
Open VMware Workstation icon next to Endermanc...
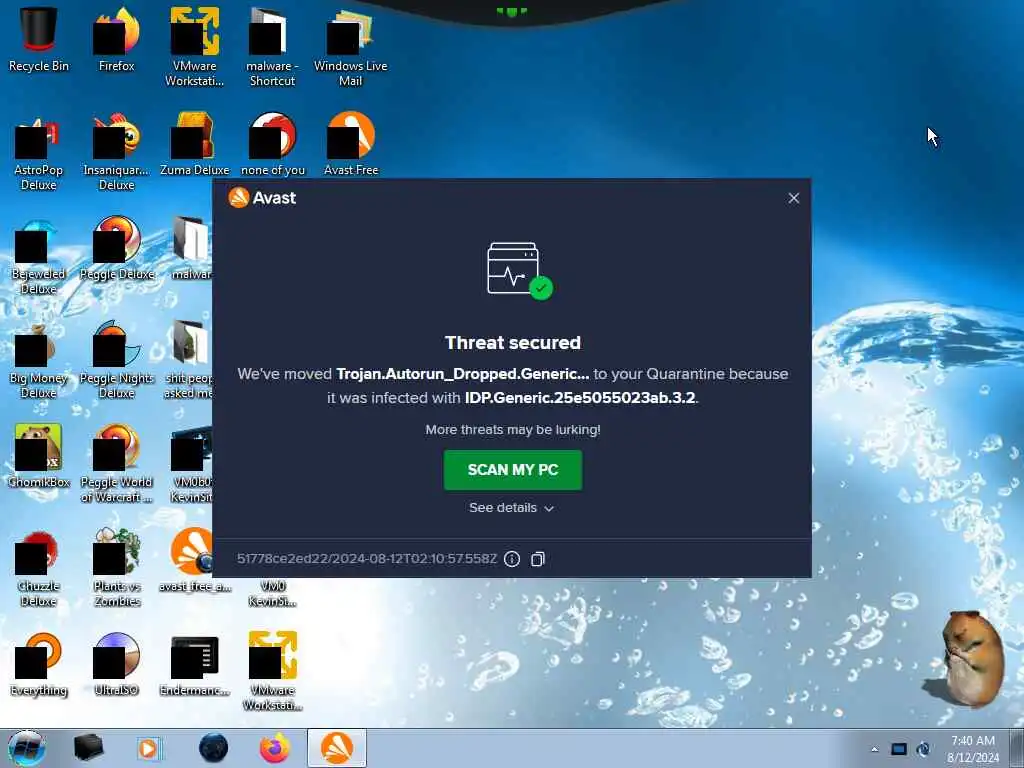[272, 671]
